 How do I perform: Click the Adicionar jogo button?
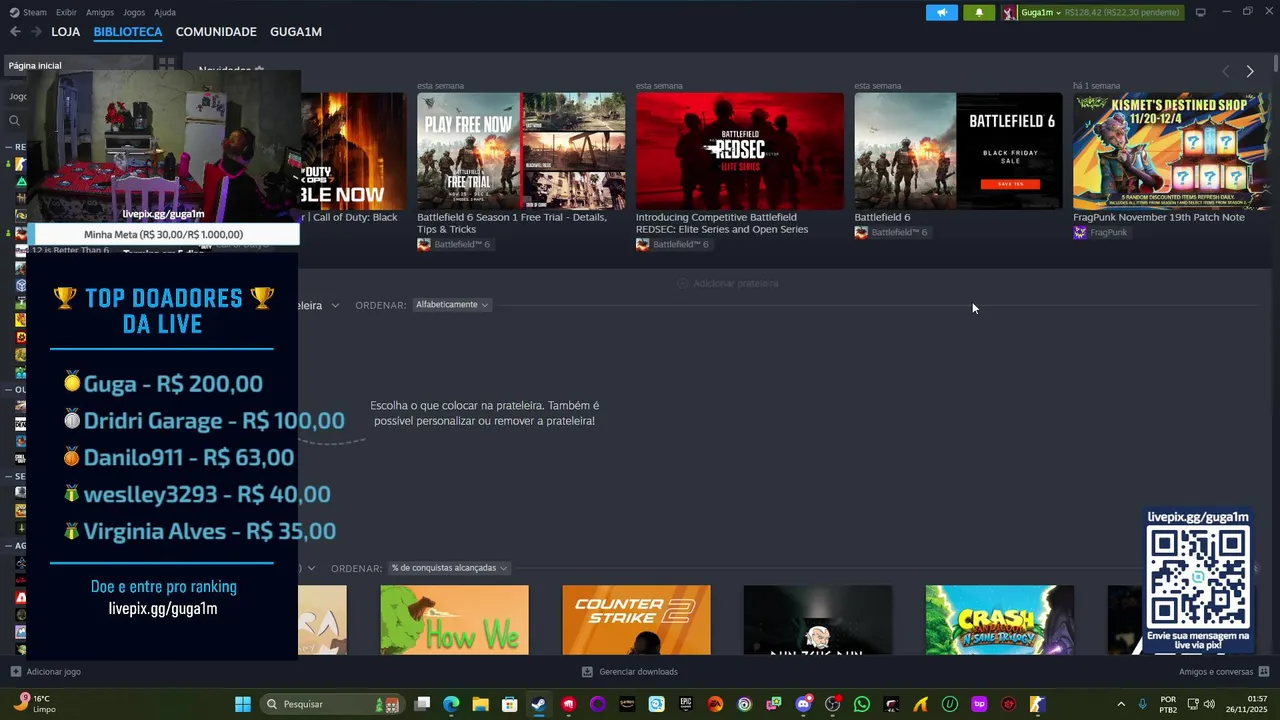click(x=46, y=672)
